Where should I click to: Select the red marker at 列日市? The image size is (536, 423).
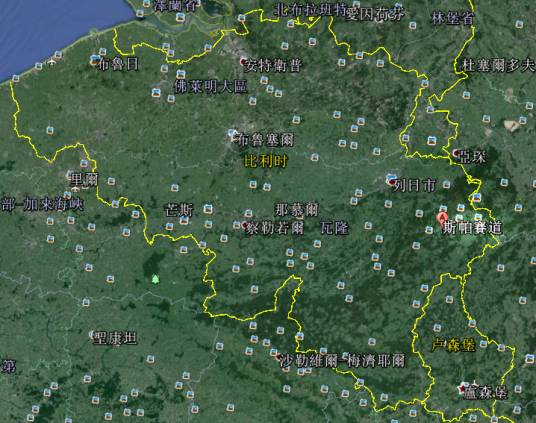point(391,182)
